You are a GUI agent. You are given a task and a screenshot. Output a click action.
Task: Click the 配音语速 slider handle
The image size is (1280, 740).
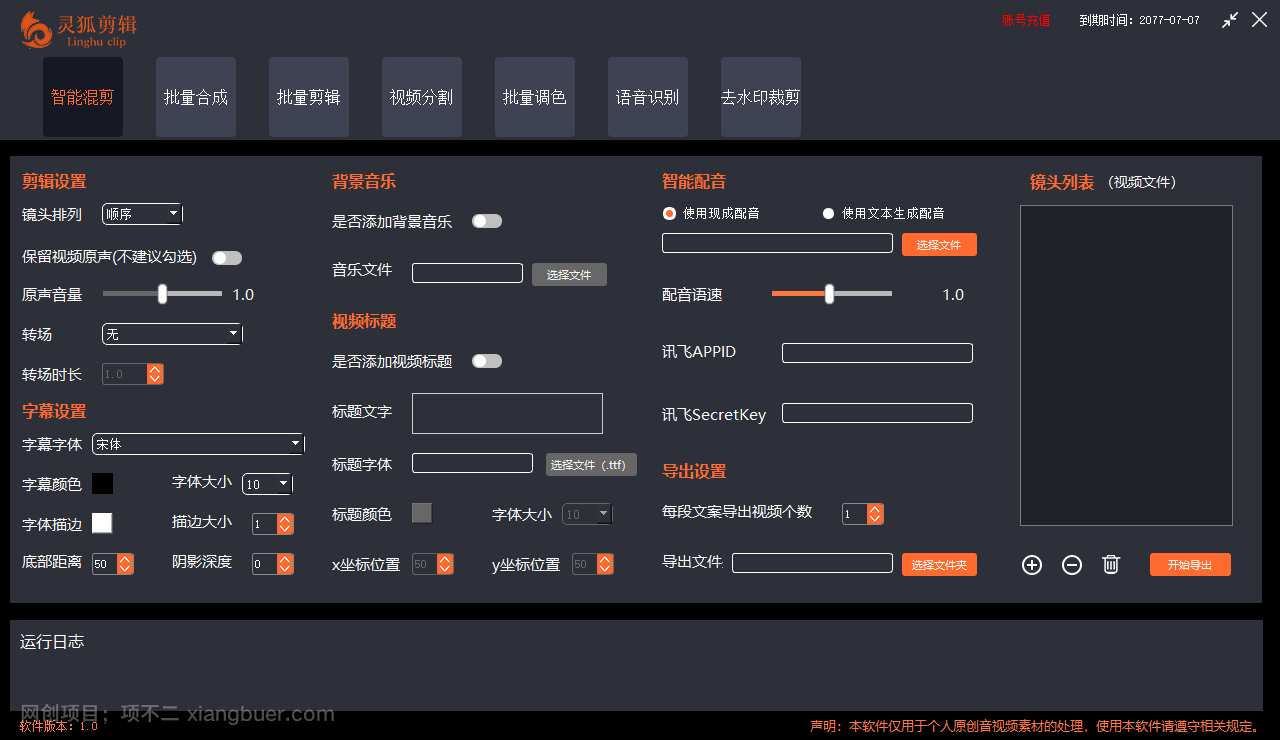pyautogui.click(x=829, y=294)
